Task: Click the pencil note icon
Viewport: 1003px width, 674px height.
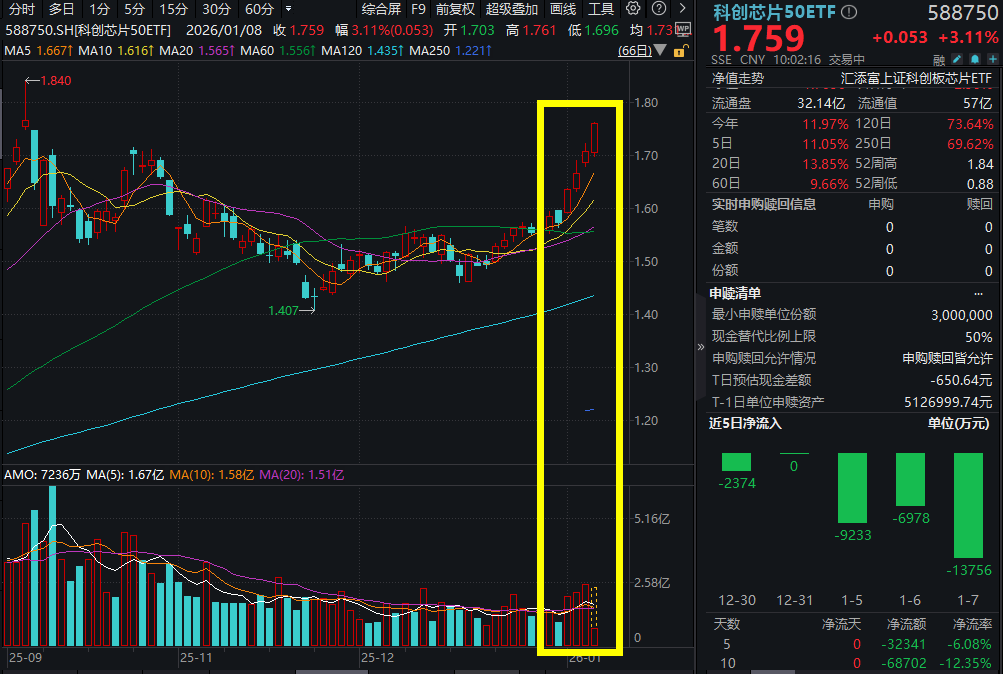Action: tap(957, 59)
